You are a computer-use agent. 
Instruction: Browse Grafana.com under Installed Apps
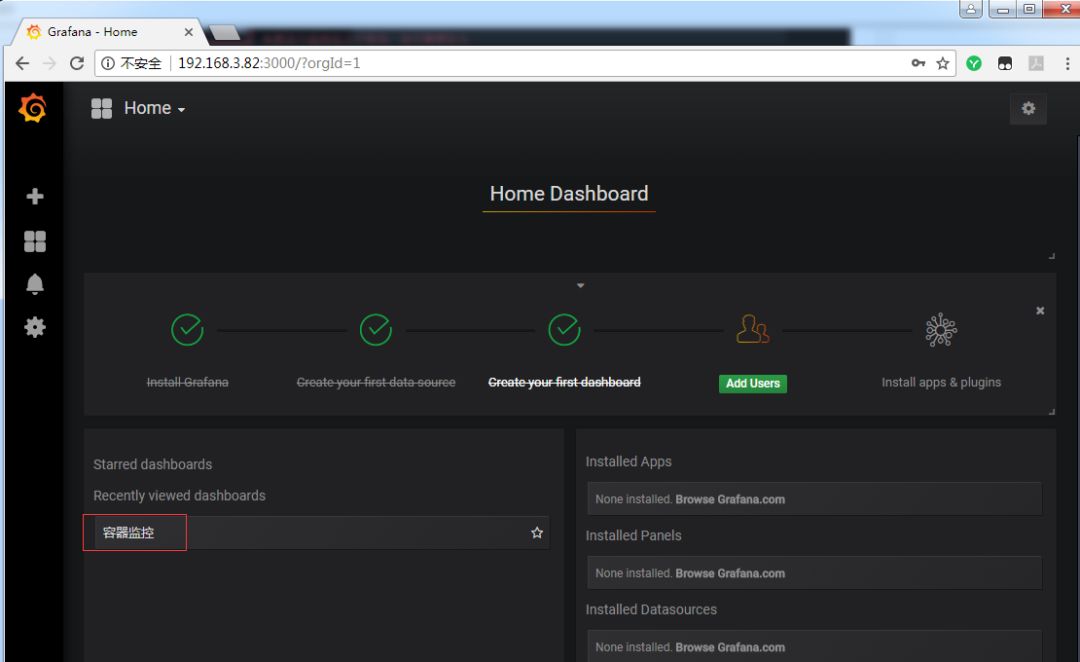point(730,499)
